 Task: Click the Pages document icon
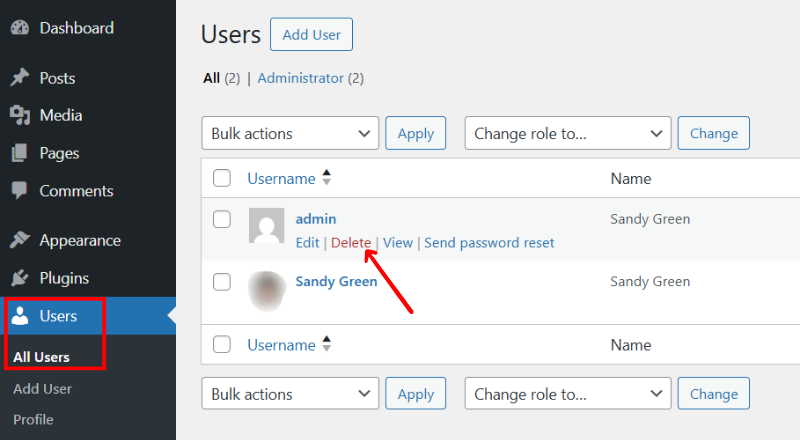pyautogui.click(x=19, y=153)
